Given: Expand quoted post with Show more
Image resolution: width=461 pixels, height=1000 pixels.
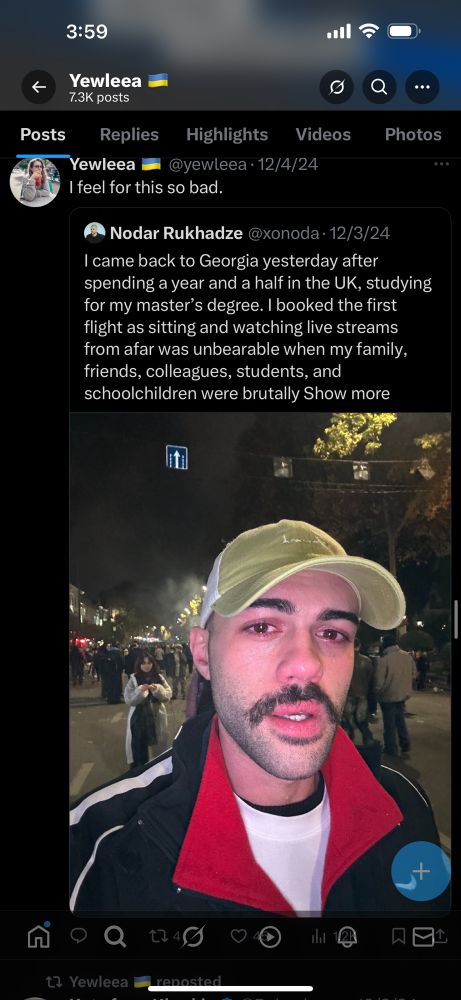Looking at the screenshot, I should point(346,393).
